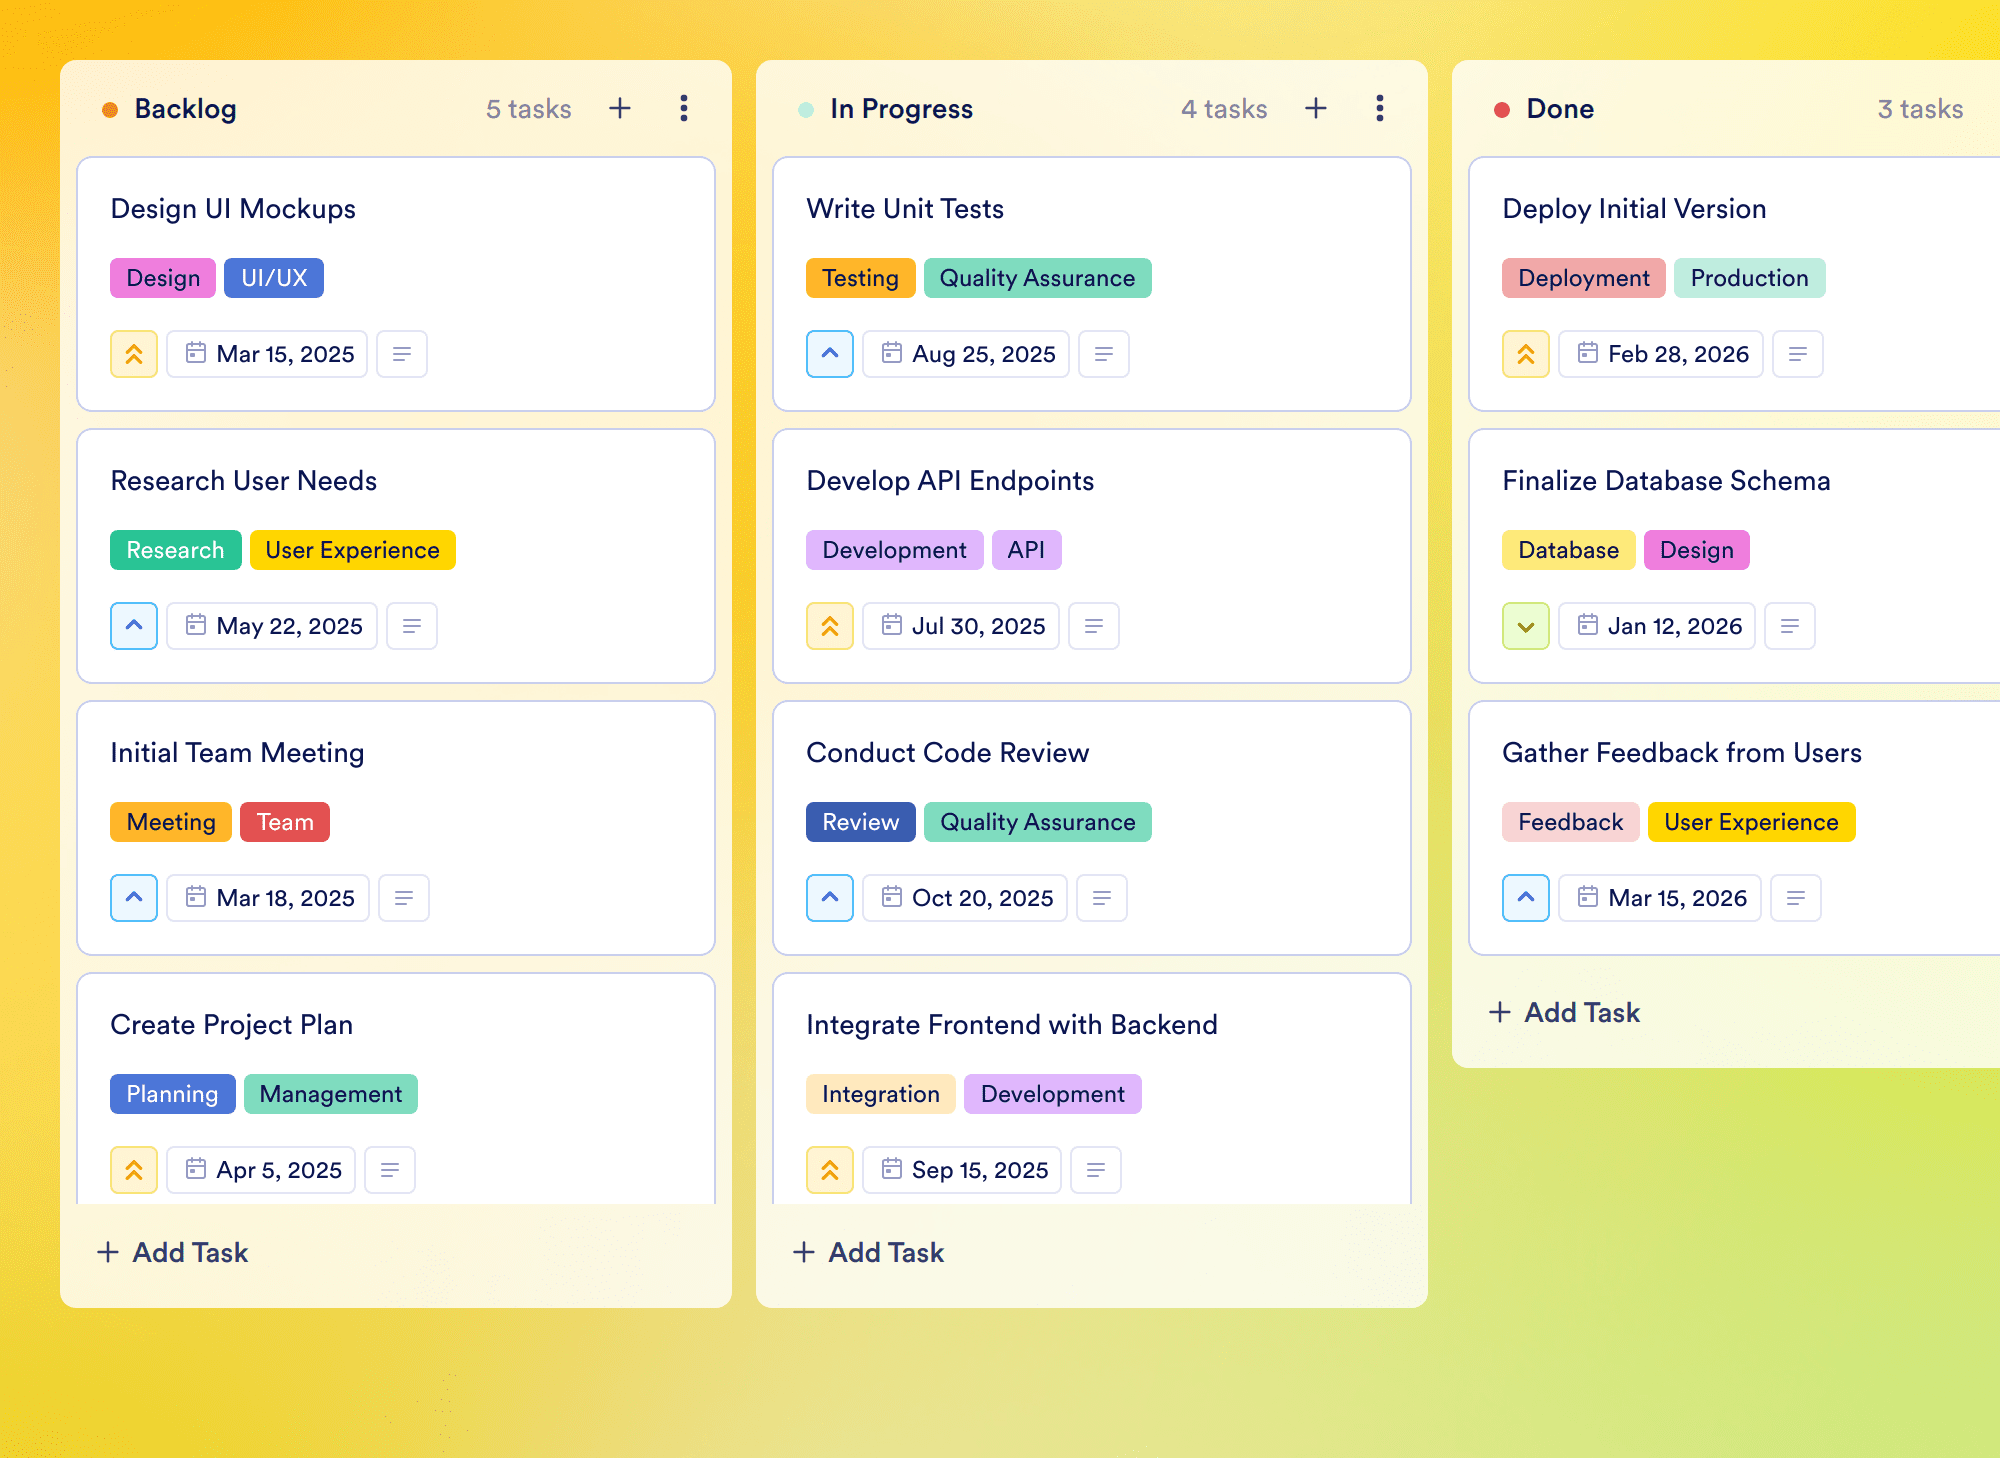Click the '5 tasks' count label
The image size is (2000, 1458).
[529, 108]
